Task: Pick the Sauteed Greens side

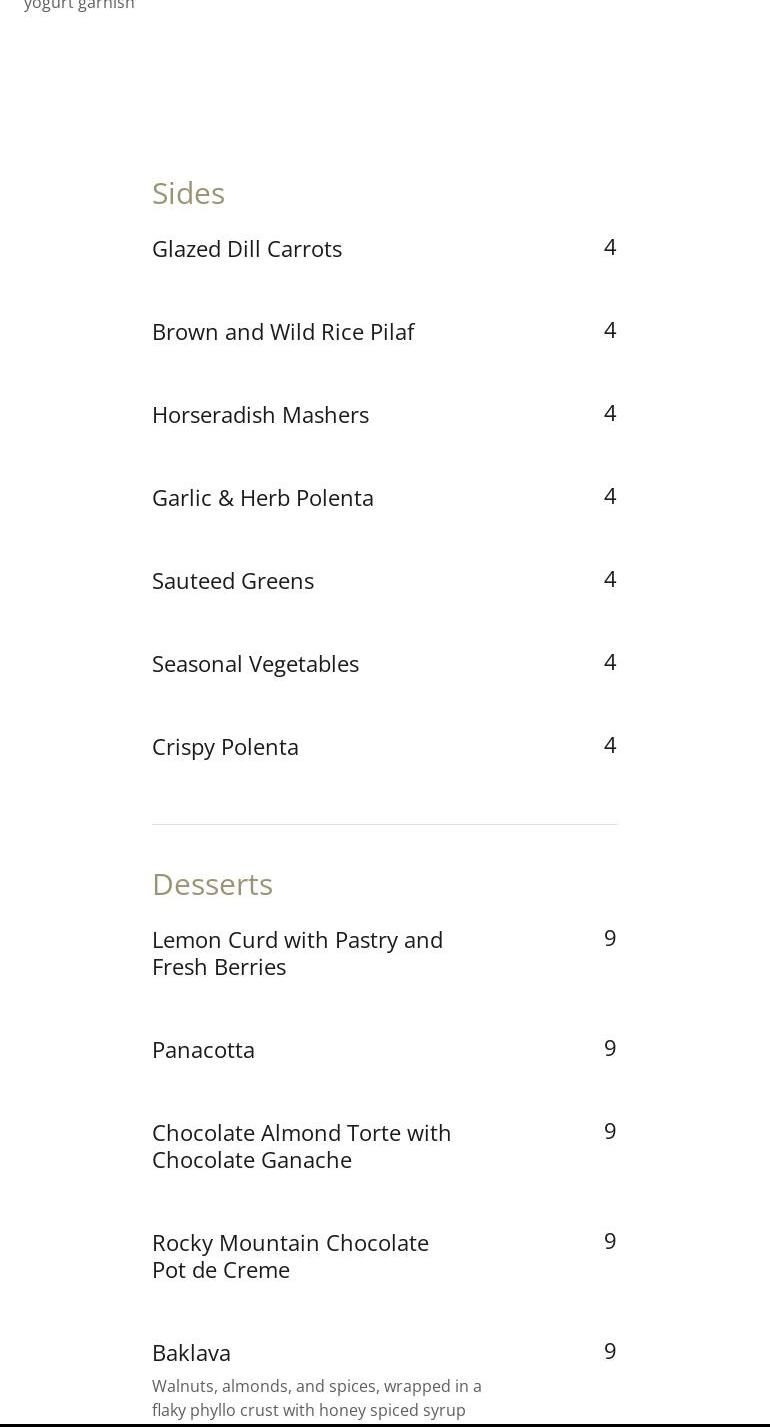Action: pos(233,581)
